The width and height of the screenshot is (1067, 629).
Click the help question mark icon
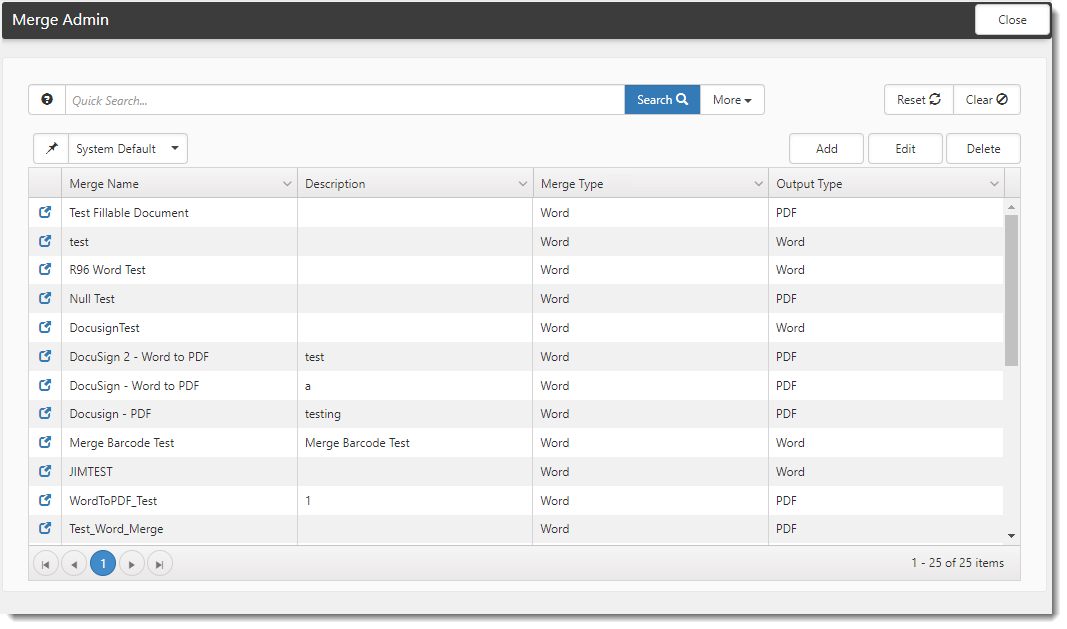47,100
